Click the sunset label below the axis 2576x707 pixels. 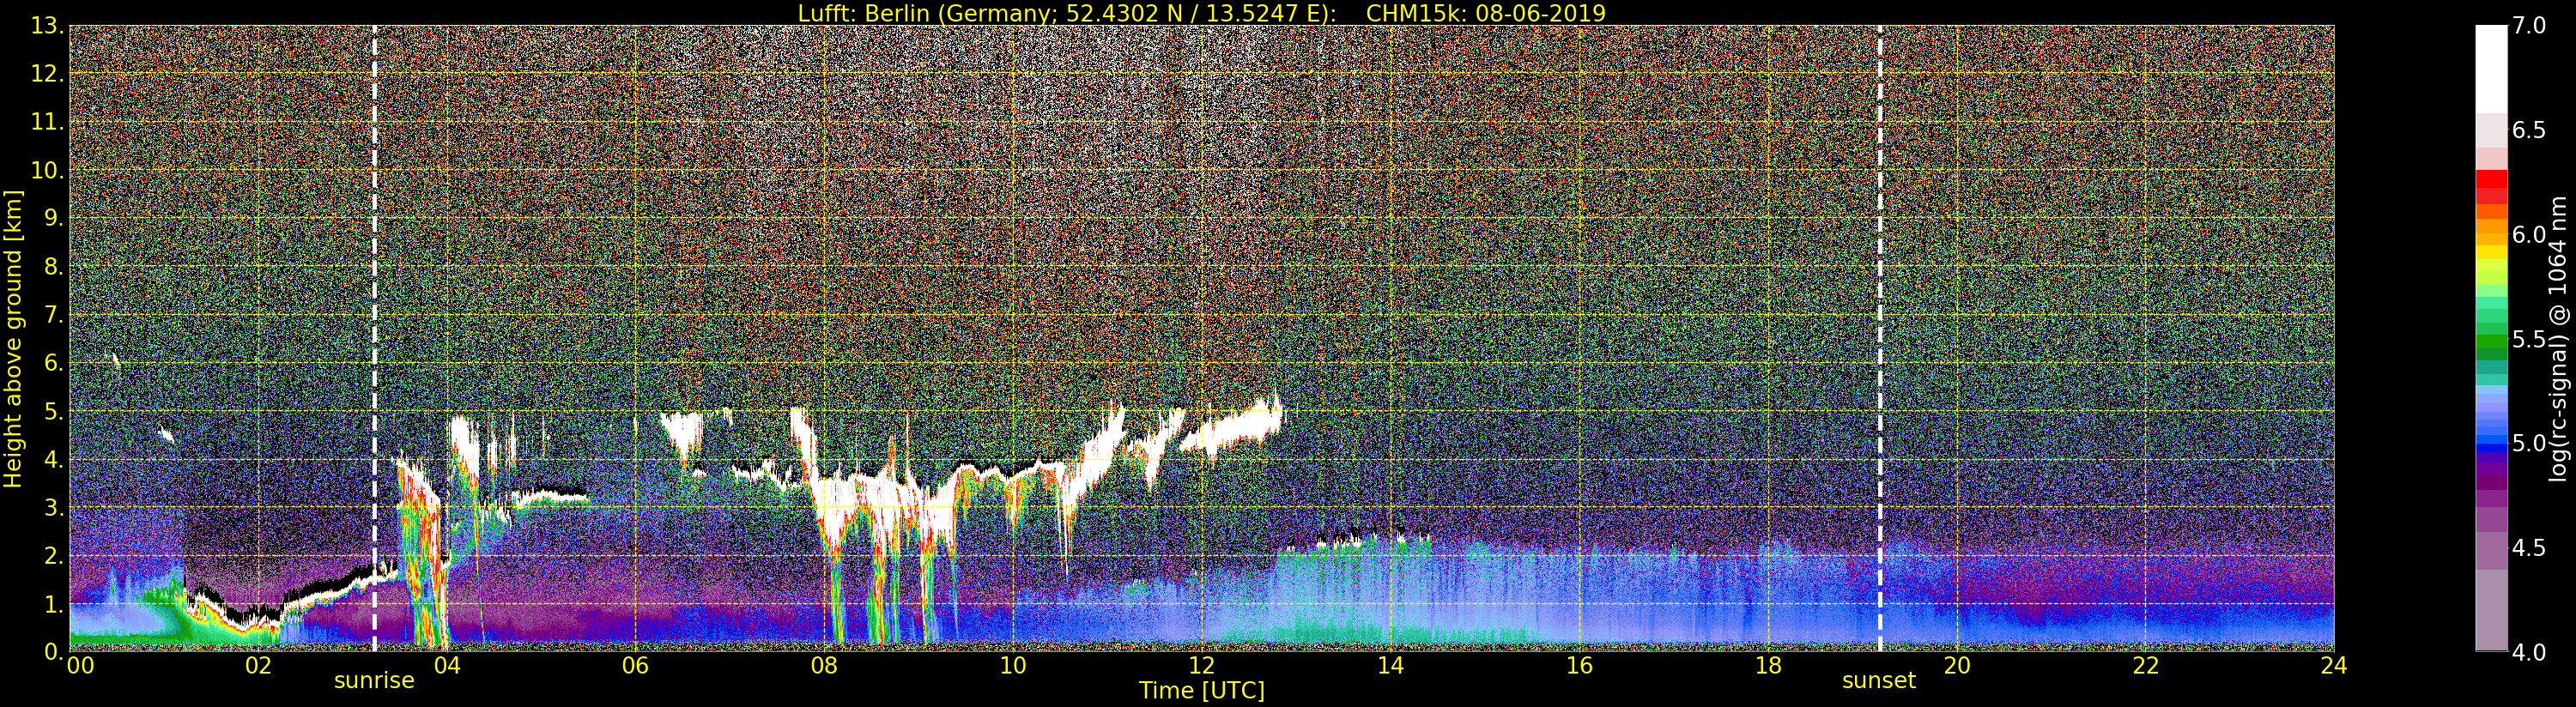pos(1879,681)
